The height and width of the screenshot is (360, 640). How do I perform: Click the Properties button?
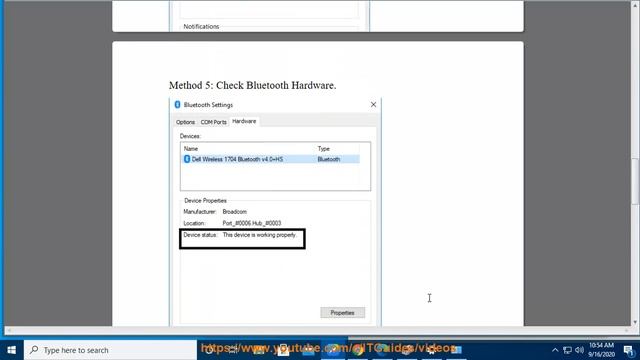[342, 313]
